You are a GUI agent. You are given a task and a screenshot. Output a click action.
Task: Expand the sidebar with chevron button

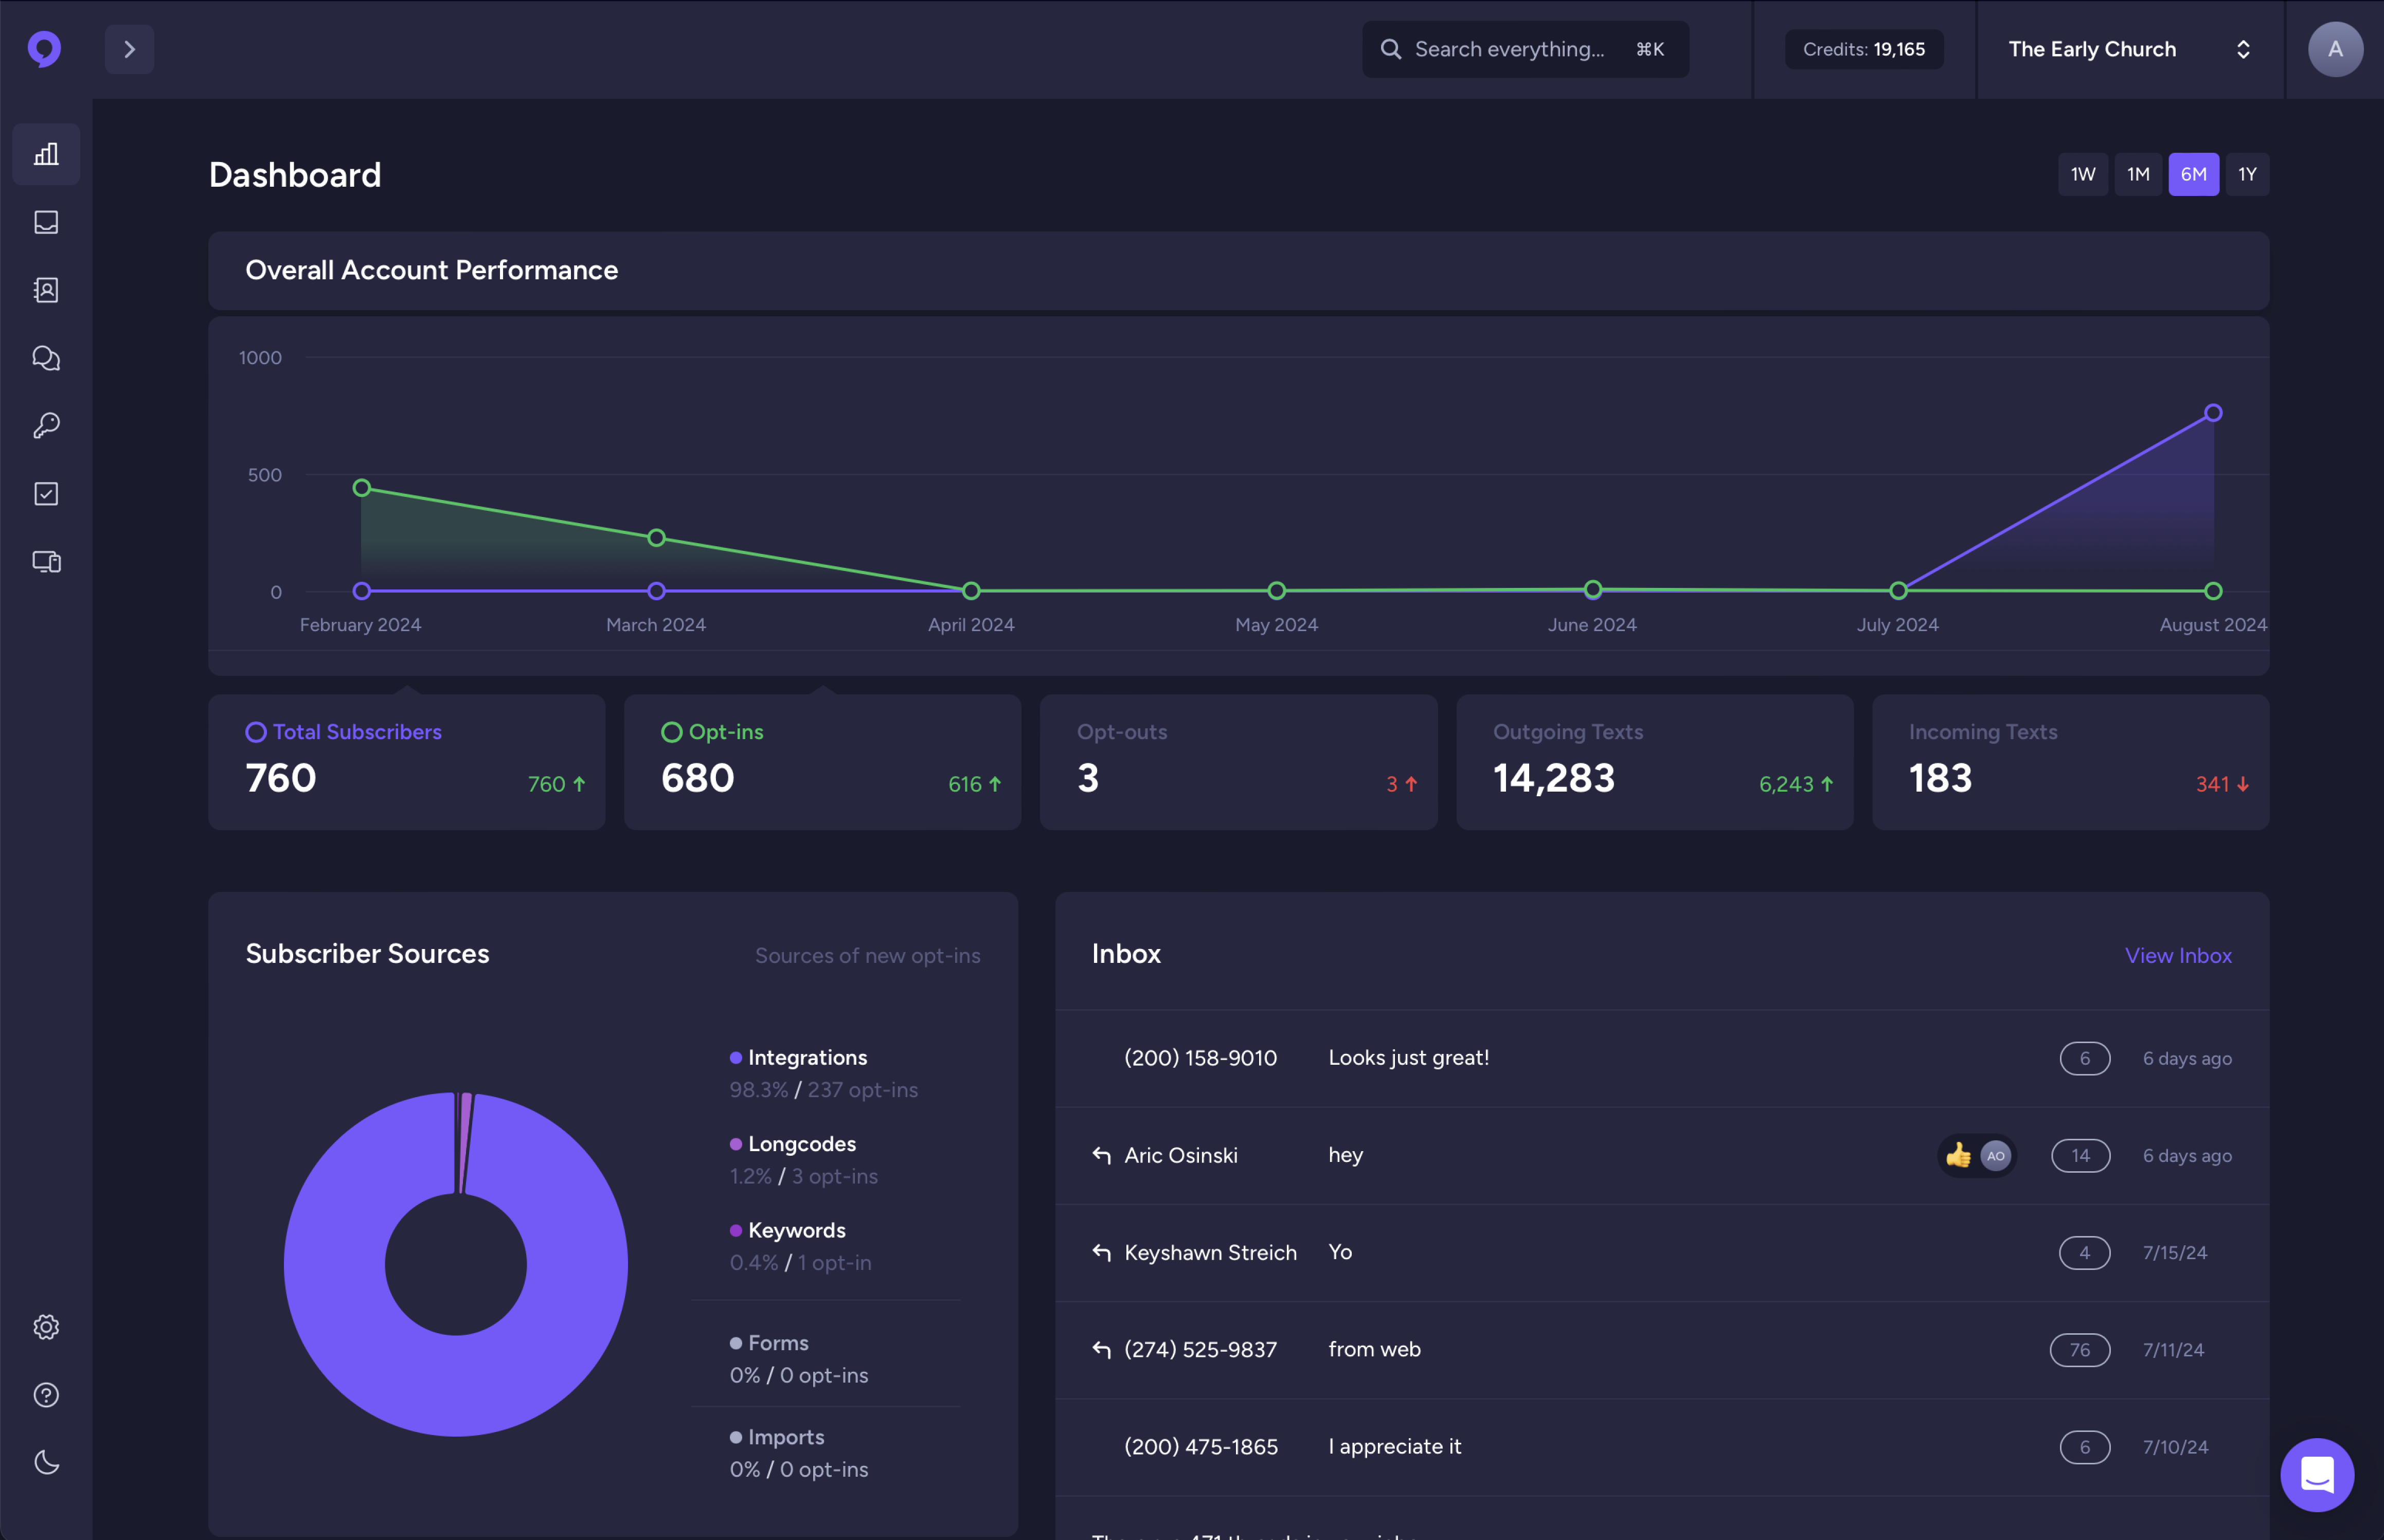(x=129, y=49)
